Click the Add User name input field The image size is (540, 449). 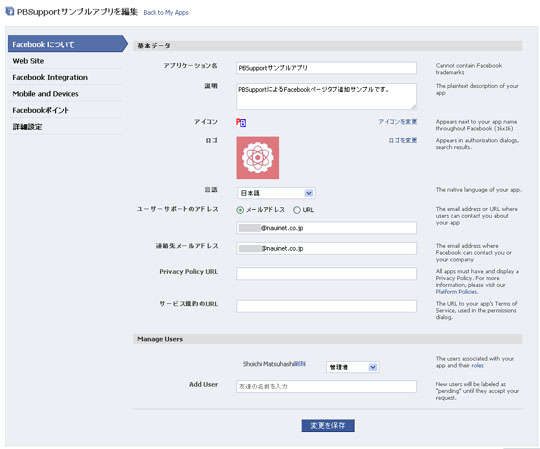(x=326, y=386)
